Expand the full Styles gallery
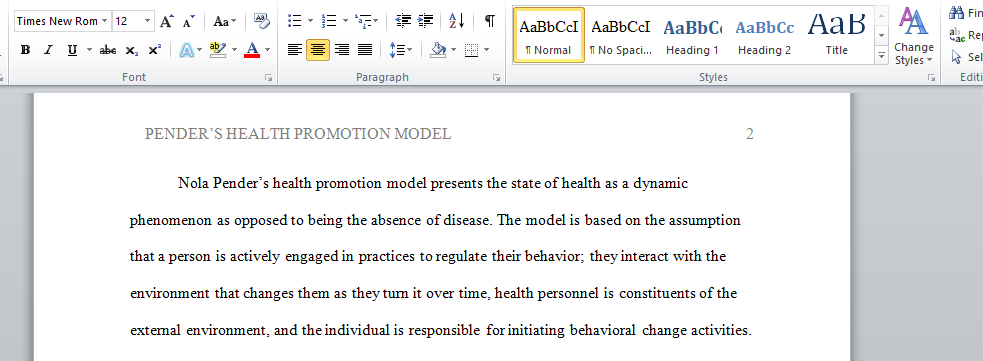The width and height of the screenshot is (983, 361). [x=881, y=56]
